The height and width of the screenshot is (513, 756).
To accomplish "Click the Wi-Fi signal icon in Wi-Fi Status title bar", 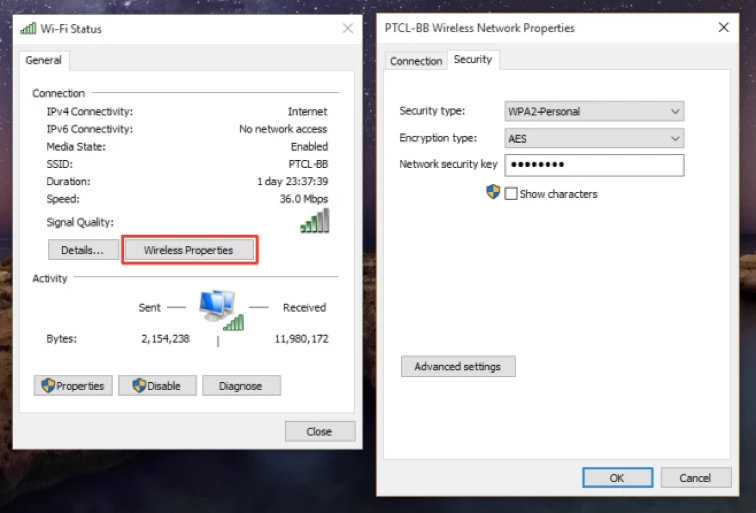I will click(x=28, y=28).
